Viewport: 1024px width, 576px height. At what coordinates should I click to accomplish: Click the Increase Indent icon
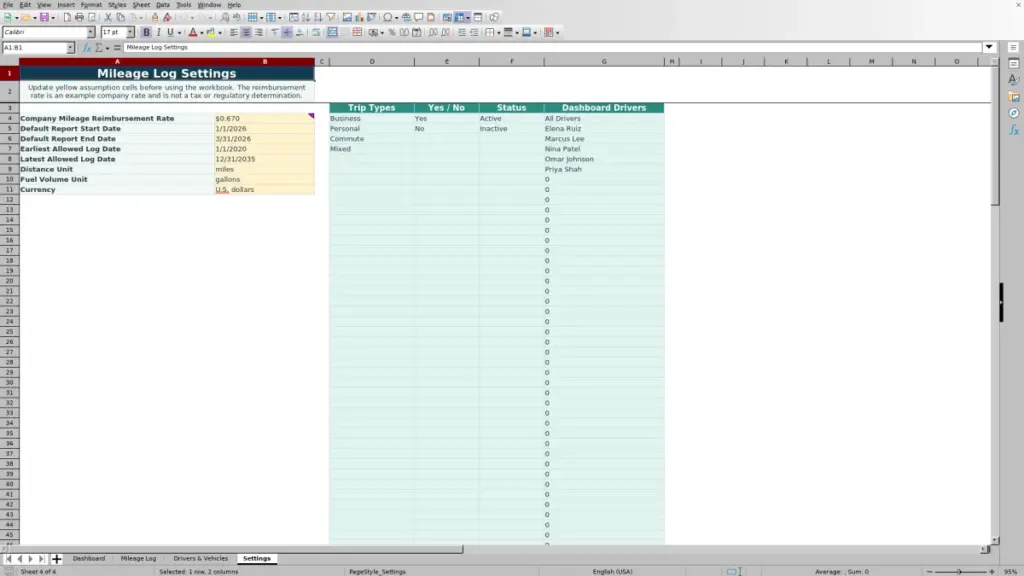pyautogui.click(x=462, y=33)
